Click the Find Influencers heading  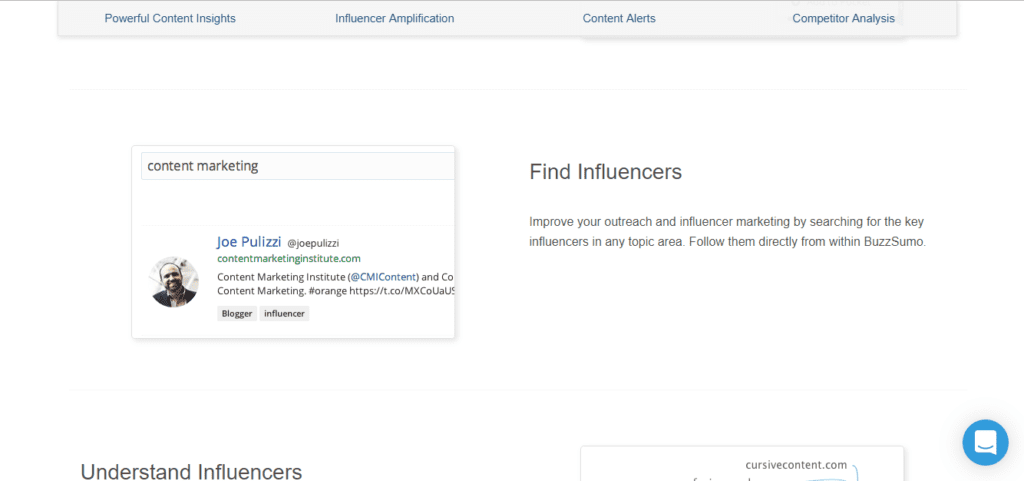coord(605,172)
